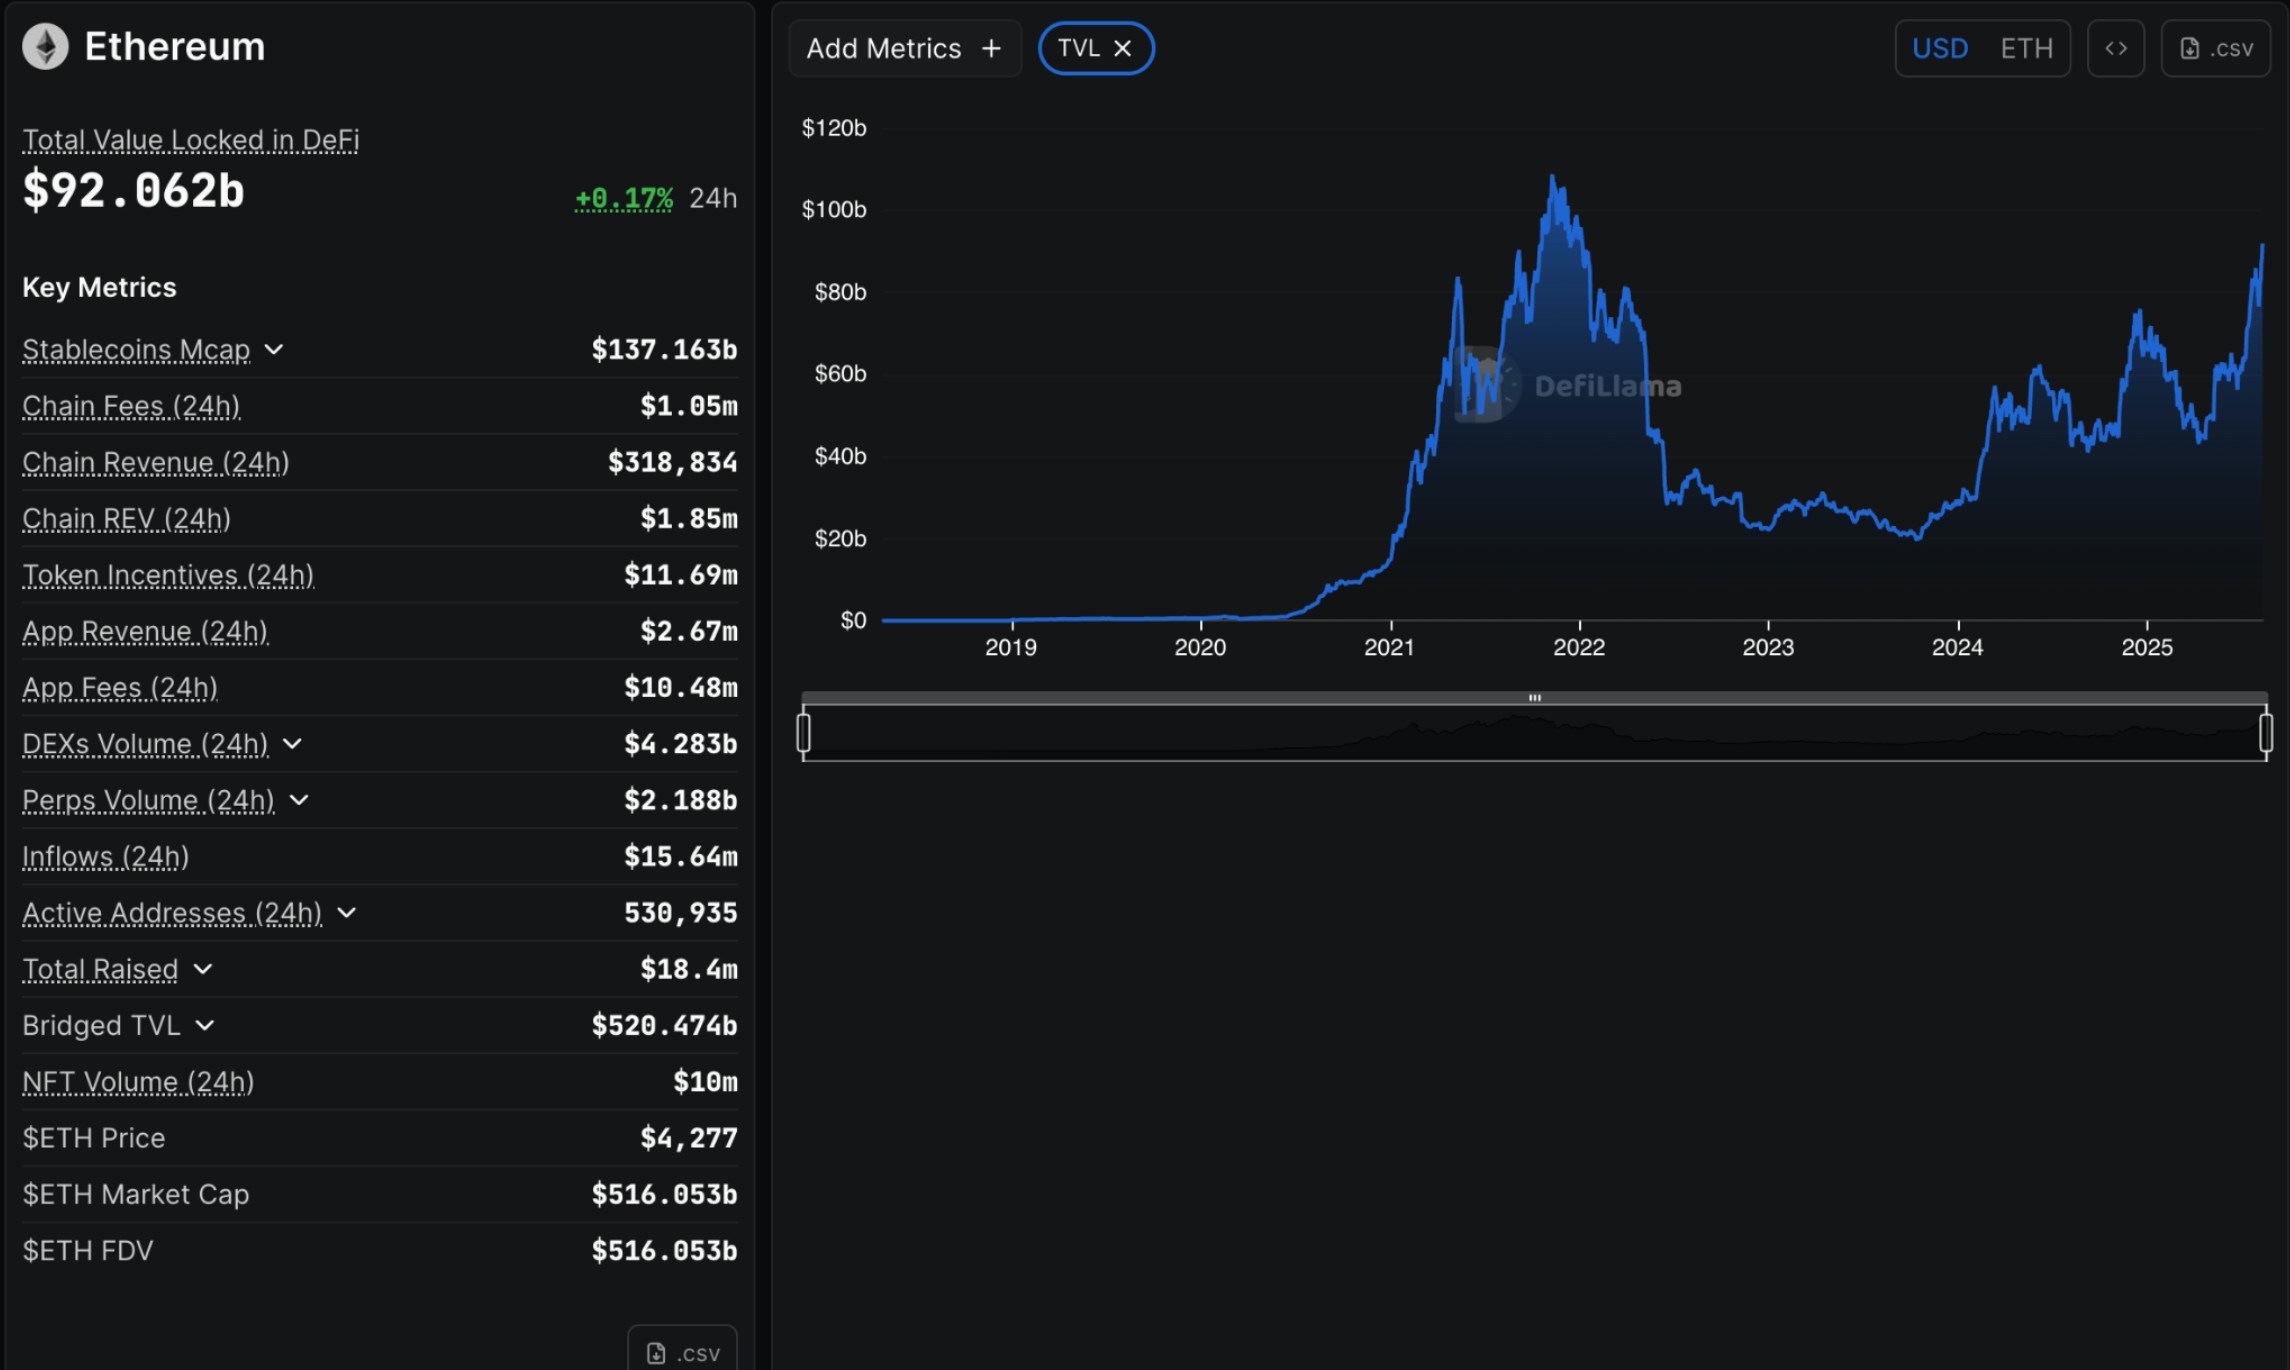This screenshot has height=1370, width=2290.
Task: Expand the DEXs Volume (24h) row
Action: (x=292, y=744)
